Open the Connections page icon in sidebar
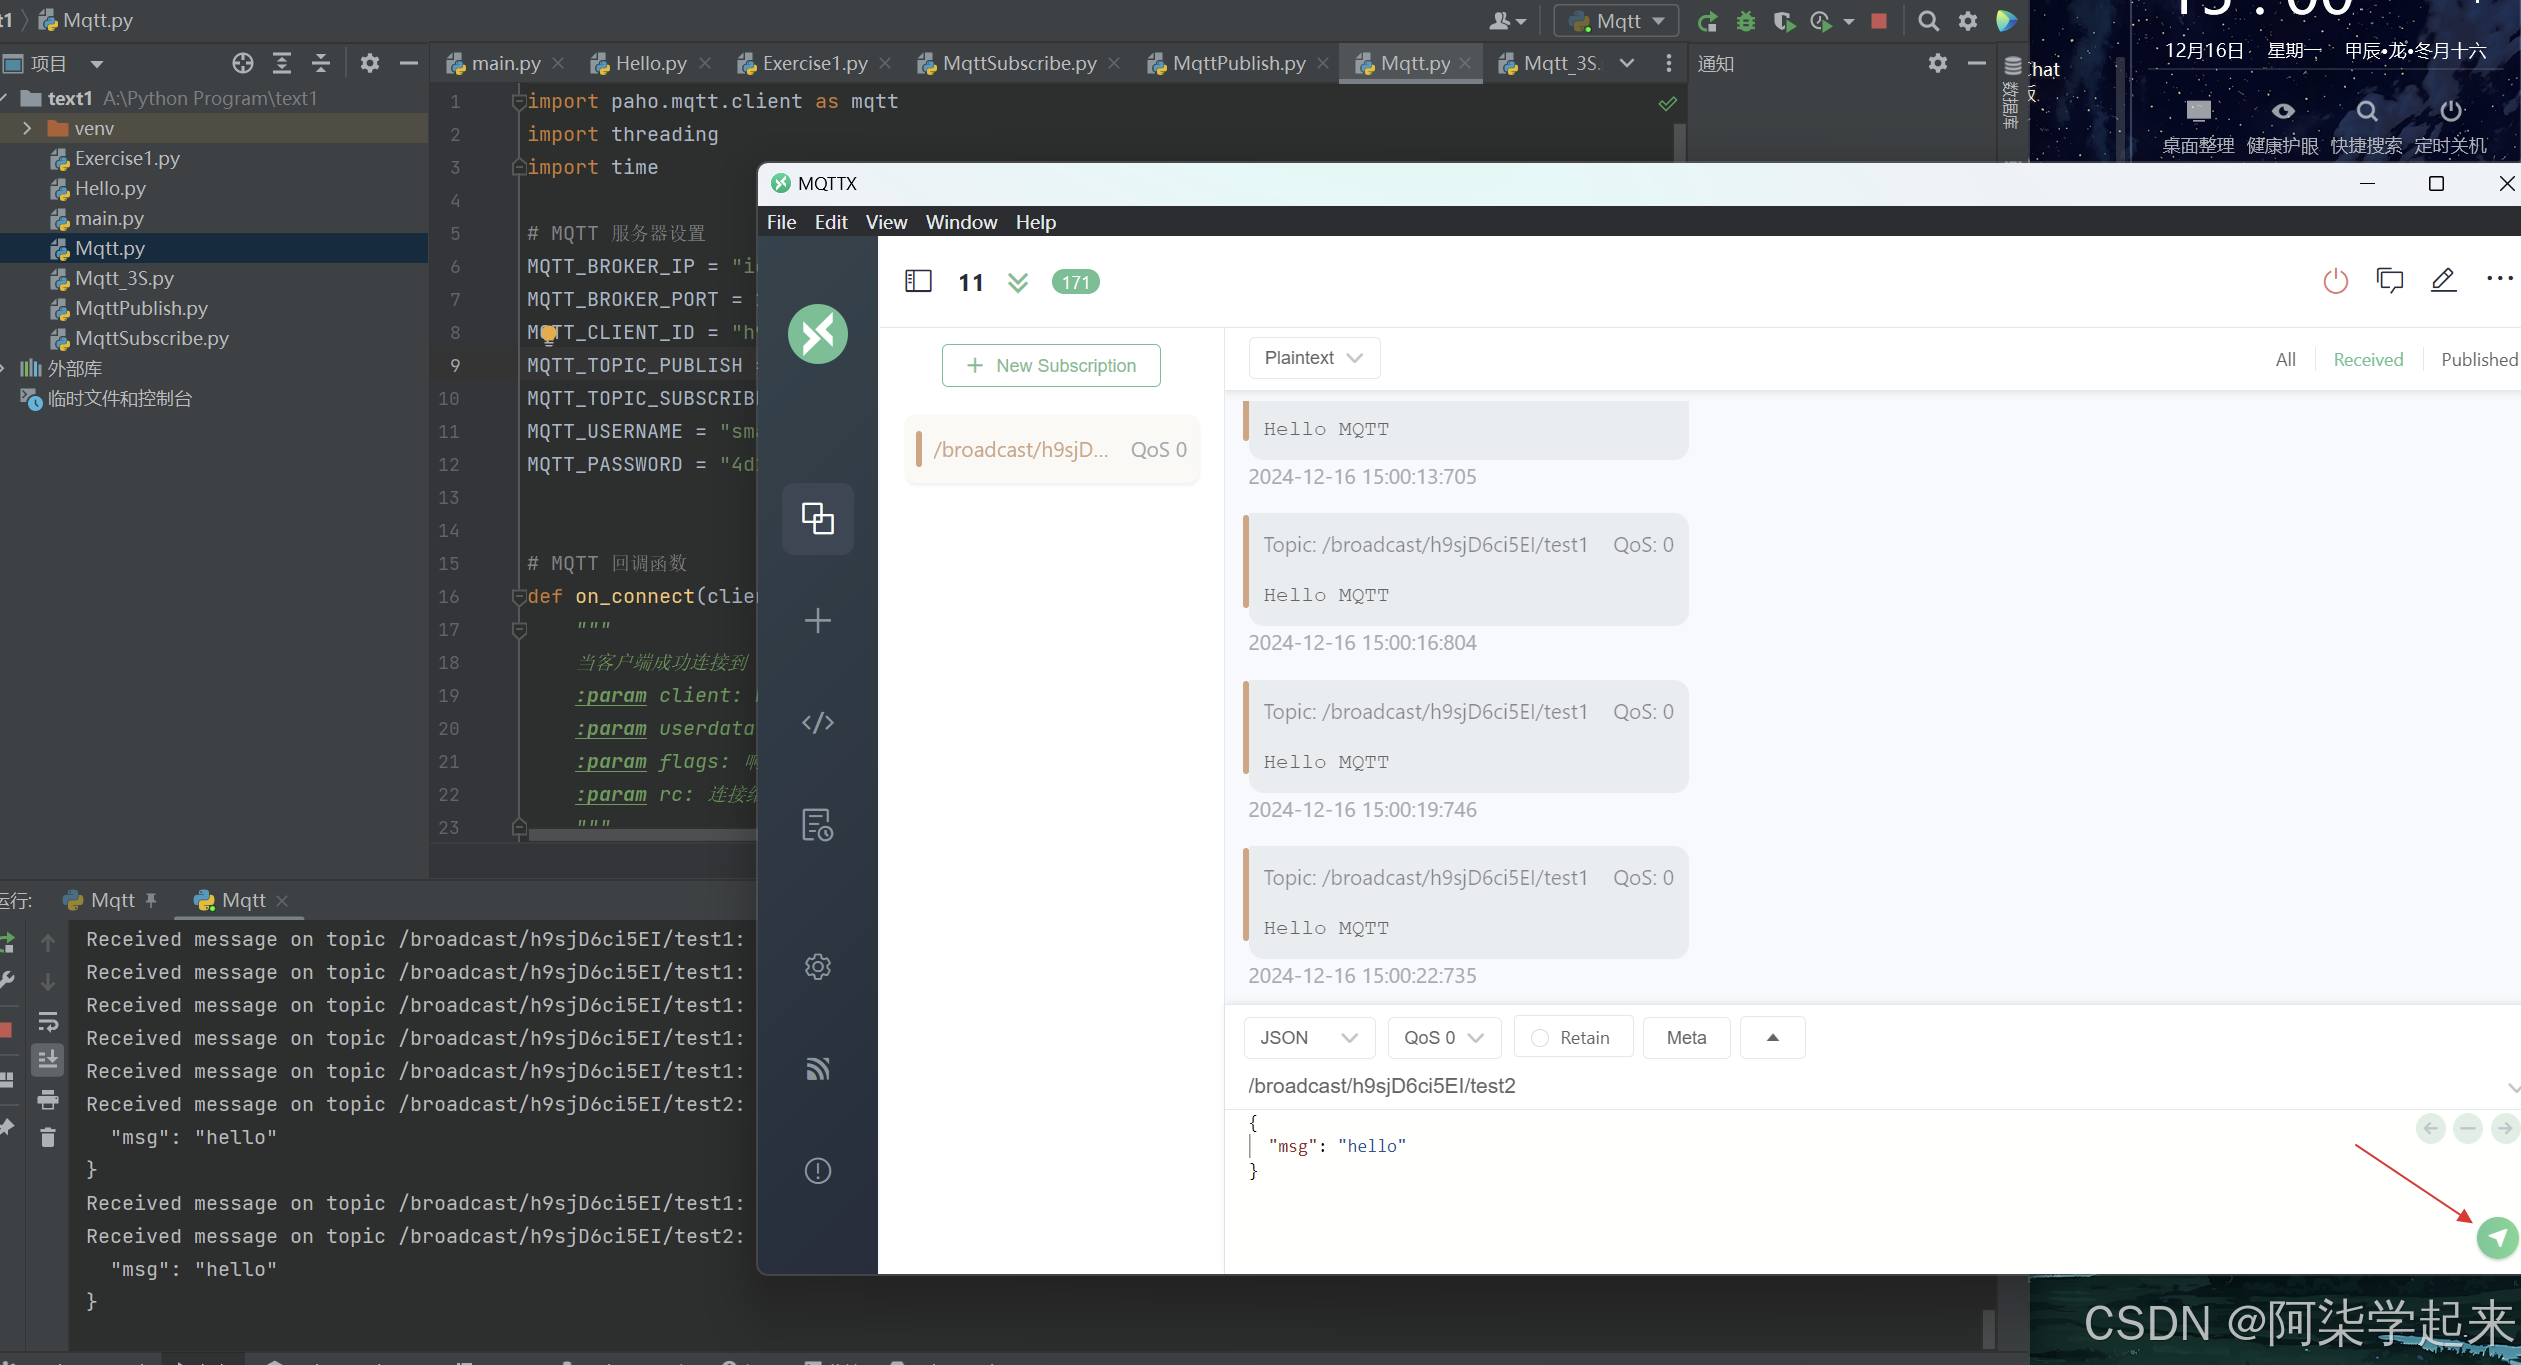The image size is (2521, 1365). (x=817, y=518)
